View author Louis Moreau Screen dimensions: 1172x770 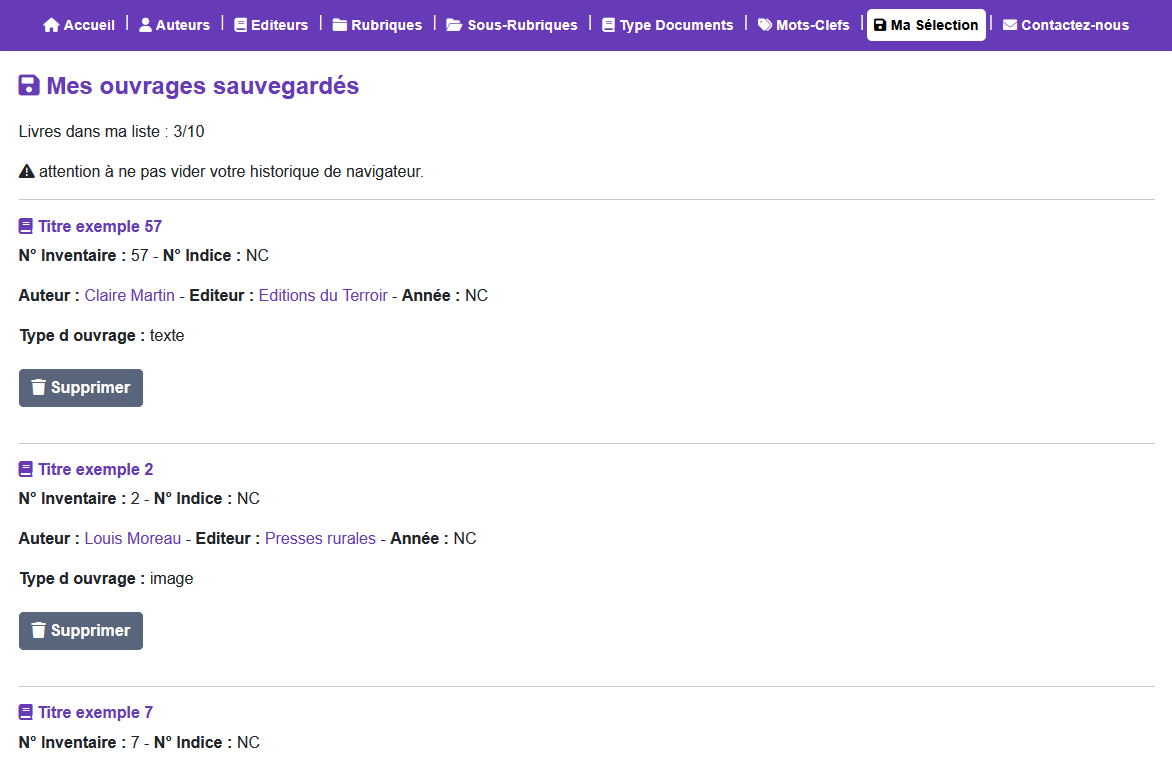(133, 539)
